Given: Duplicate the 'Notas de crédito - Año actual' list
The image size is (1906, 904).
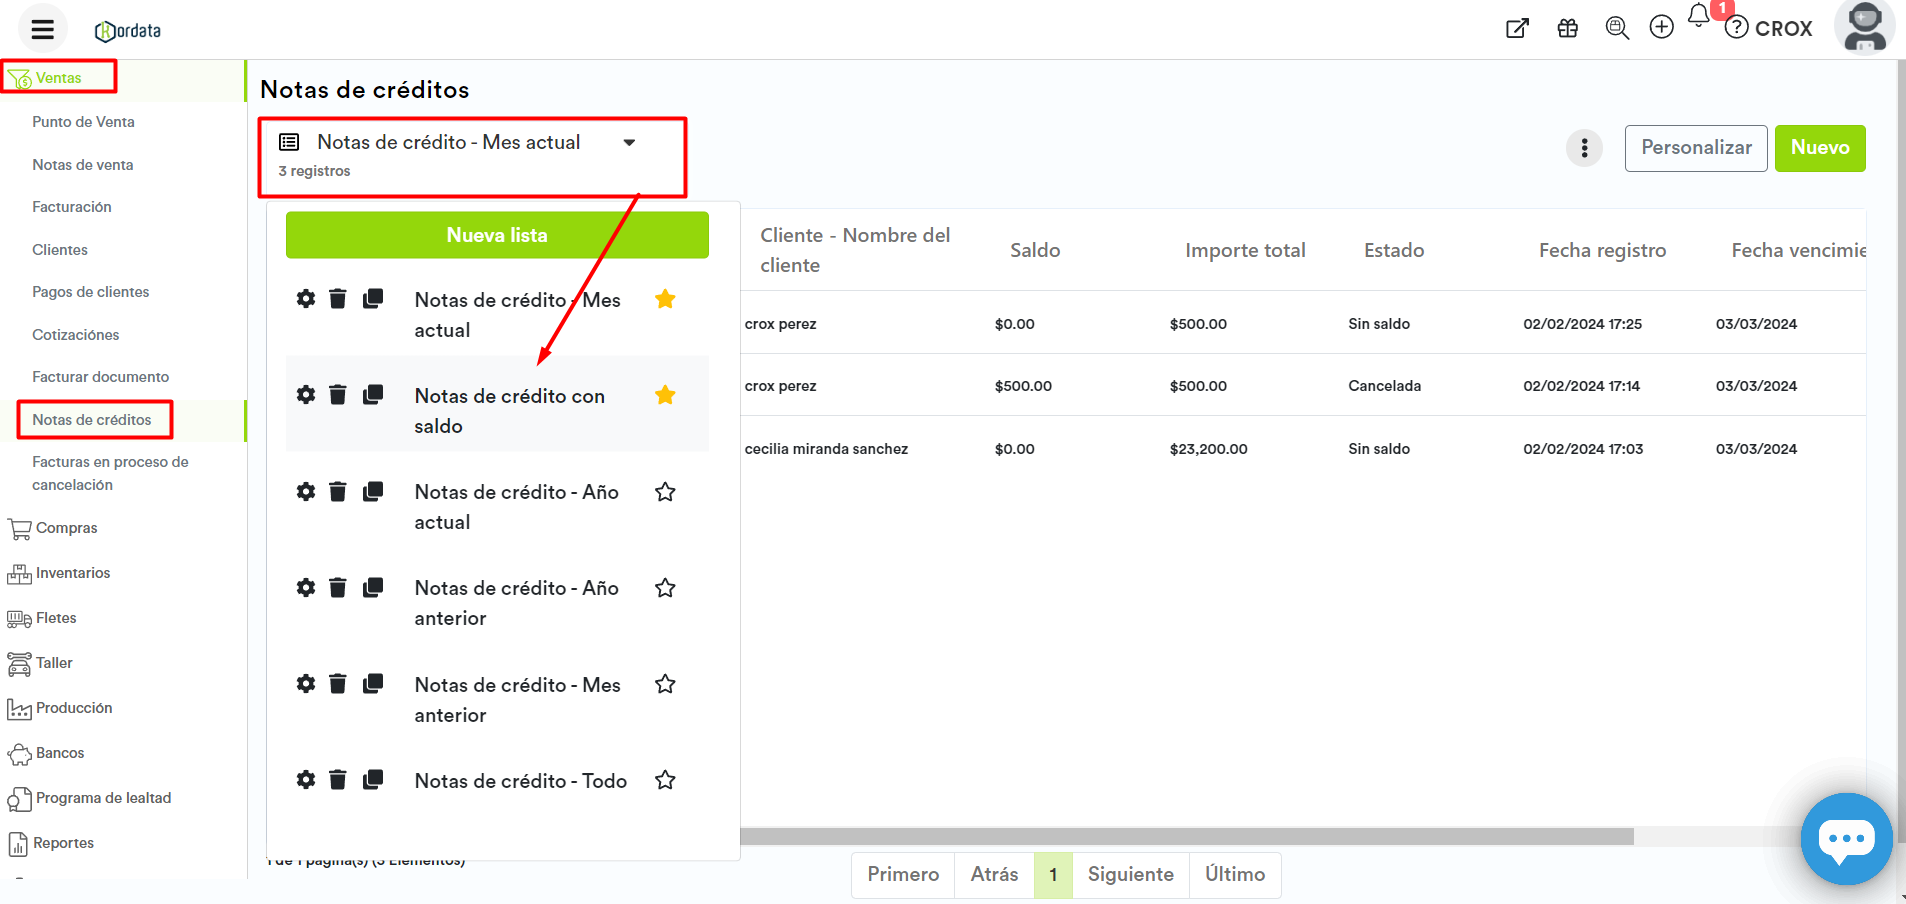Looking at the screenshot, I should click(x=373, y=491).
